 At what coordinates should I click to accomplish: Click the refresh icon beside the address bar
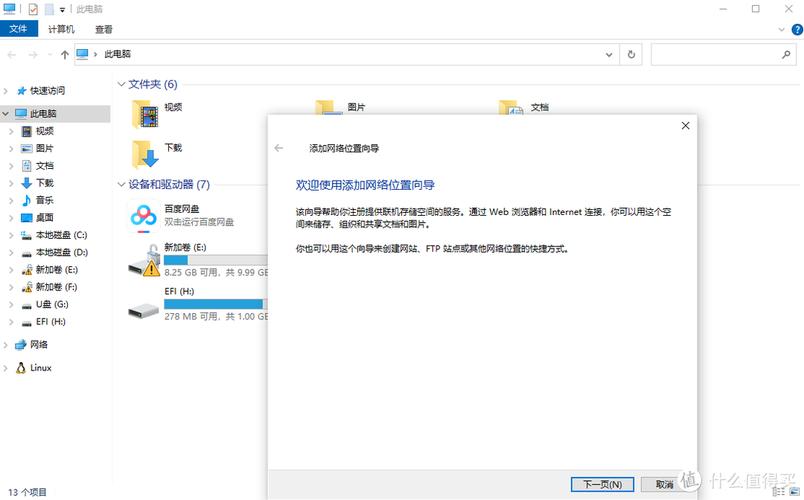click(x=631, y=54)
